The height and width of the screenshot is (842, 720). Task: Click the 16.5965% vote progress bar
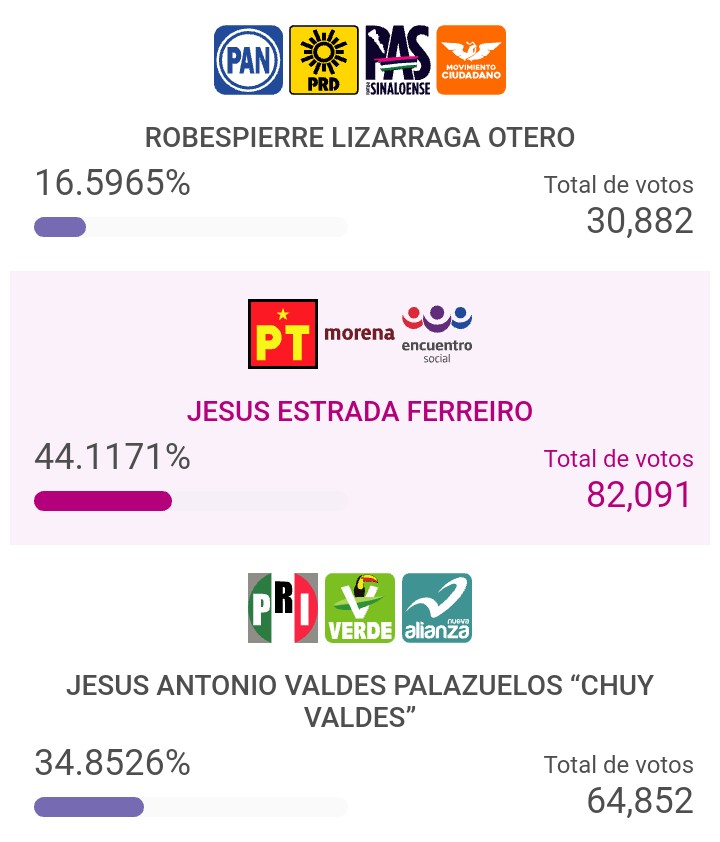[x=190, y=227]
